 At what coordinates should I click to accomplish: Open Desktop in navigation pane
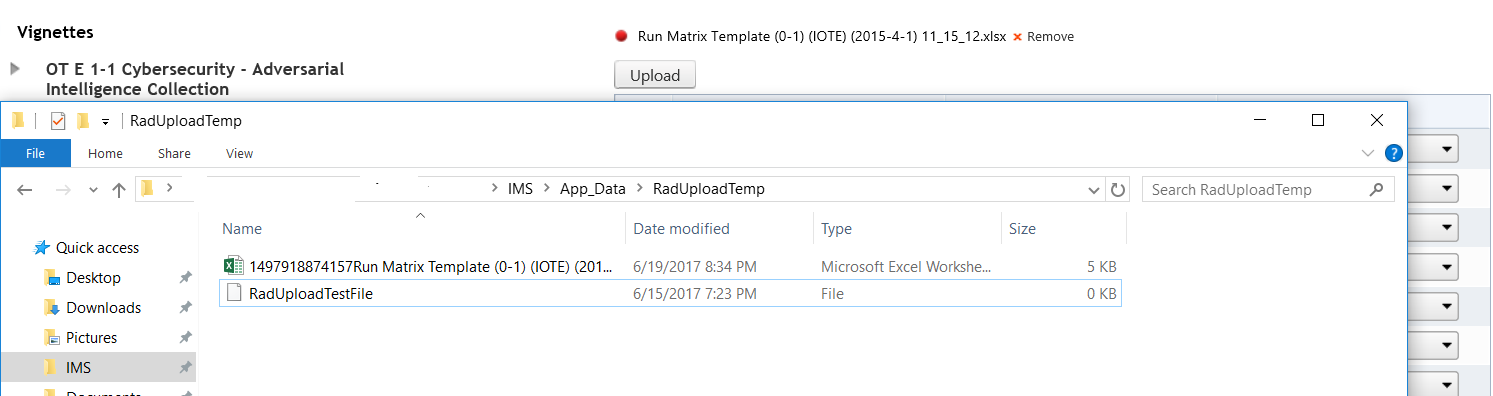pos(93,278)
